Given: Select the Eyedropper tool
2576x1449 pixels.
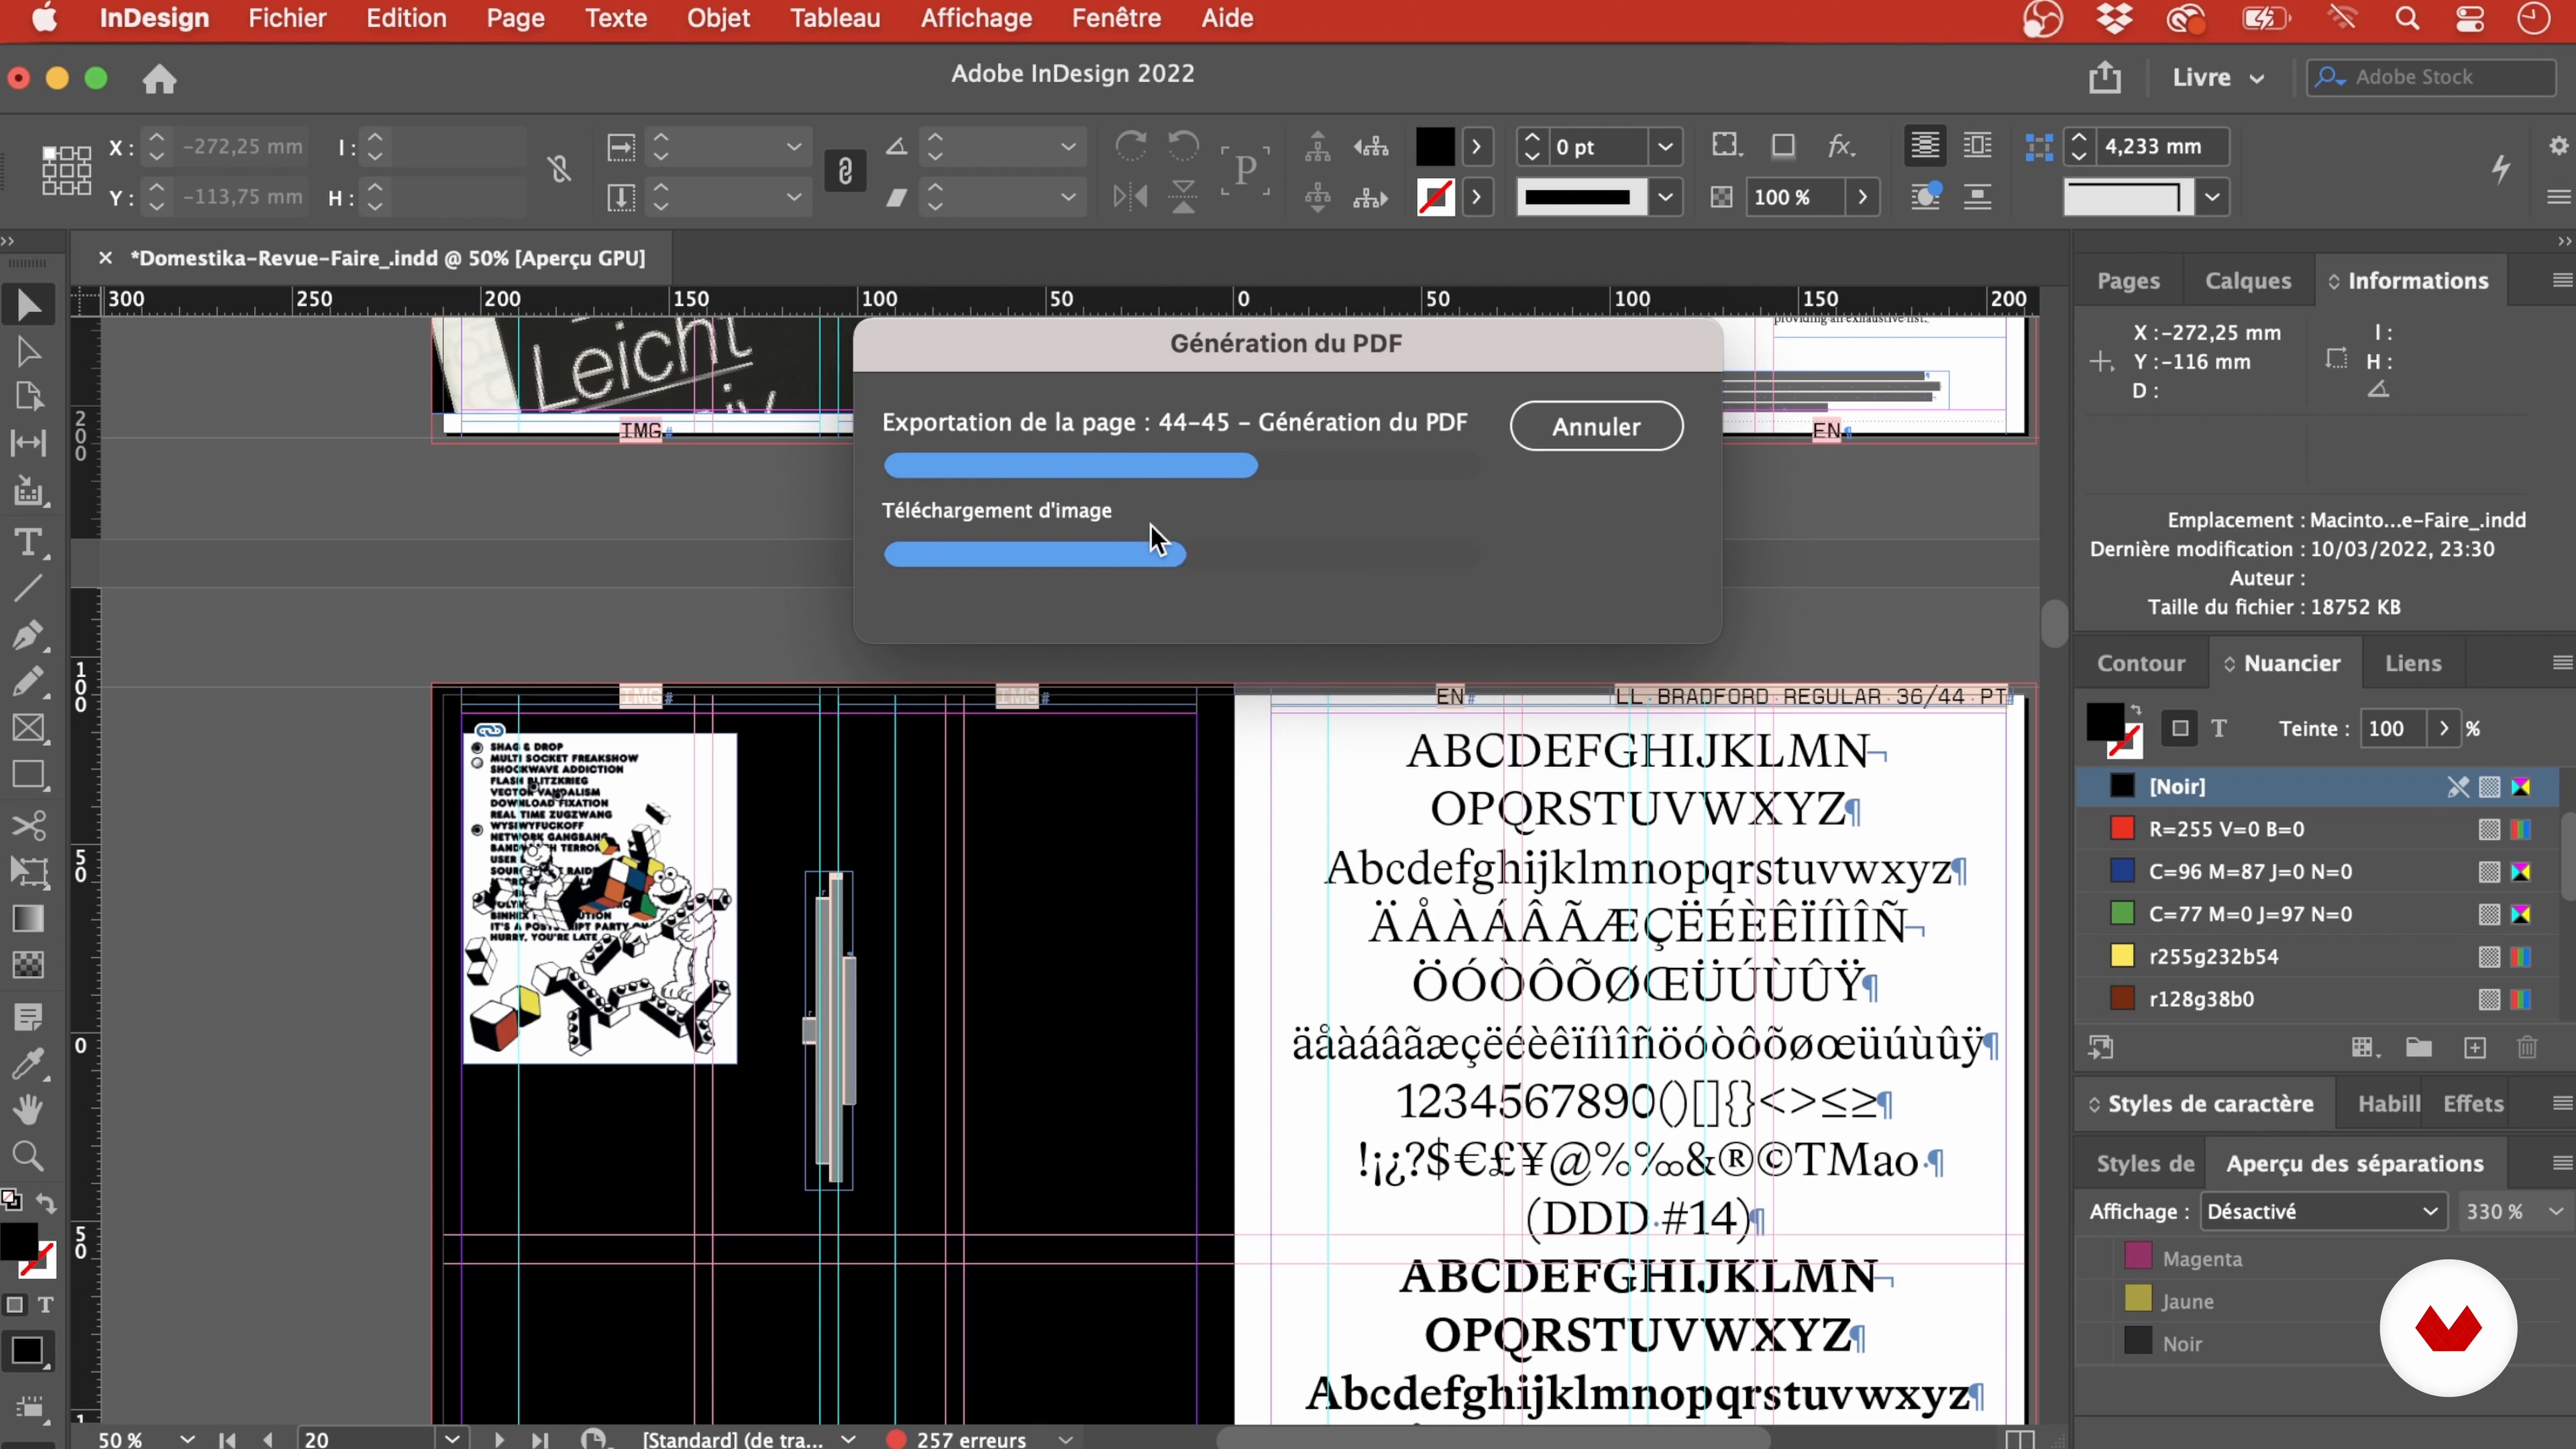Looking at the screenshot, I should (28, 1064).
